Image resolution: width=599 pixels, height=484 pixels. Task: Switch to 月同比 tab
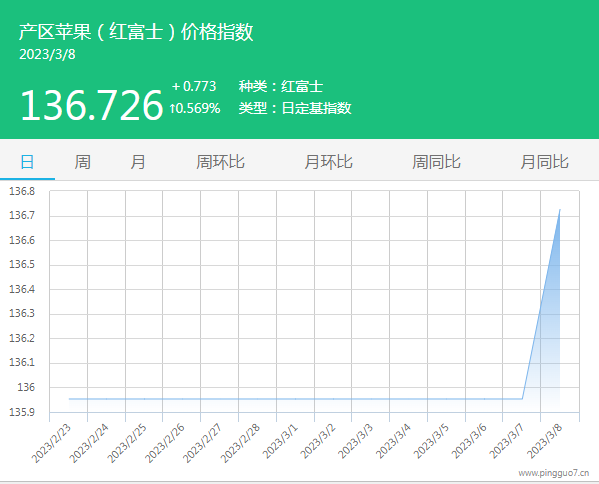click(x=545, y=162)
